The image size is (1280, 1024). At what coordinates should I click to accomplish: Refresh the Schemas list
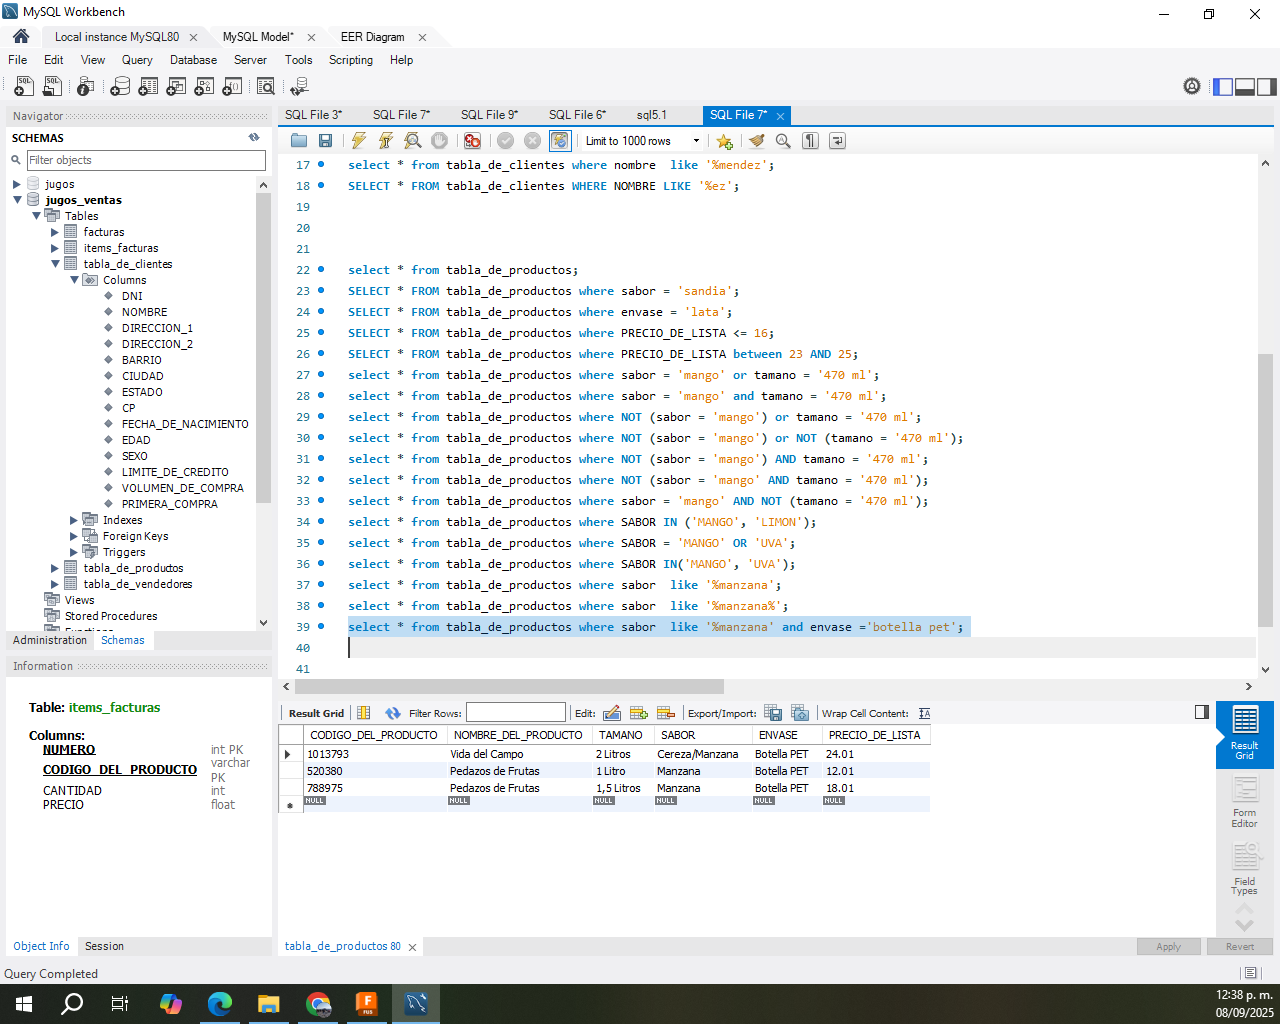254,138
